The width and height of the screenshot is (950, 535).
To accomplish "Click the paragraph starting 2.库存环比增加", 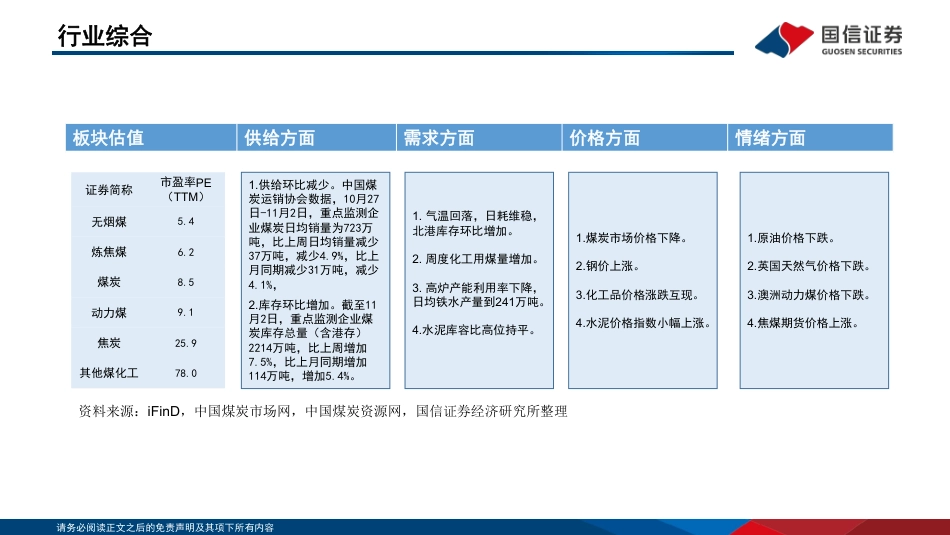I will pyautogui.click(x=313, y=340).
